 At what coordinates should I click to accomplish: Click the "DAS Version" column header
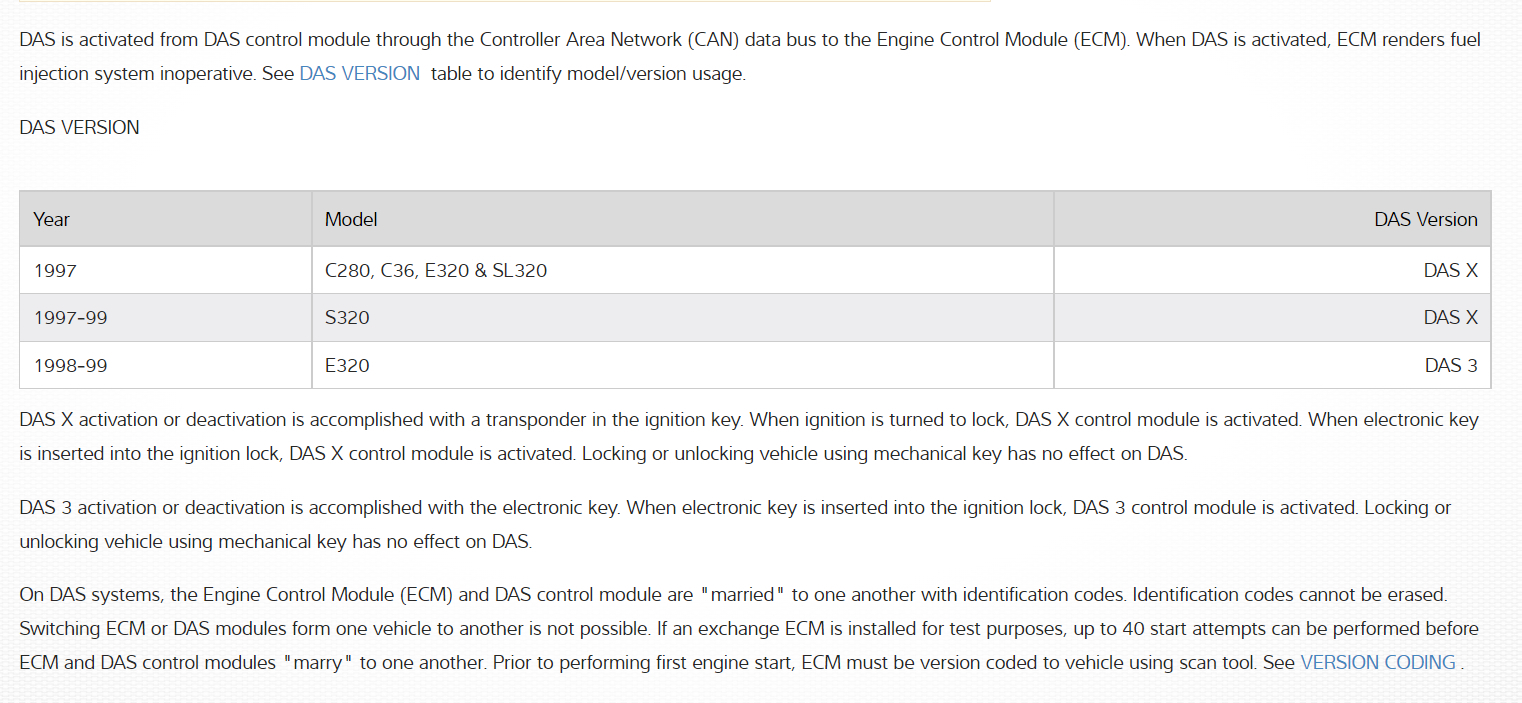point(1425,219)
